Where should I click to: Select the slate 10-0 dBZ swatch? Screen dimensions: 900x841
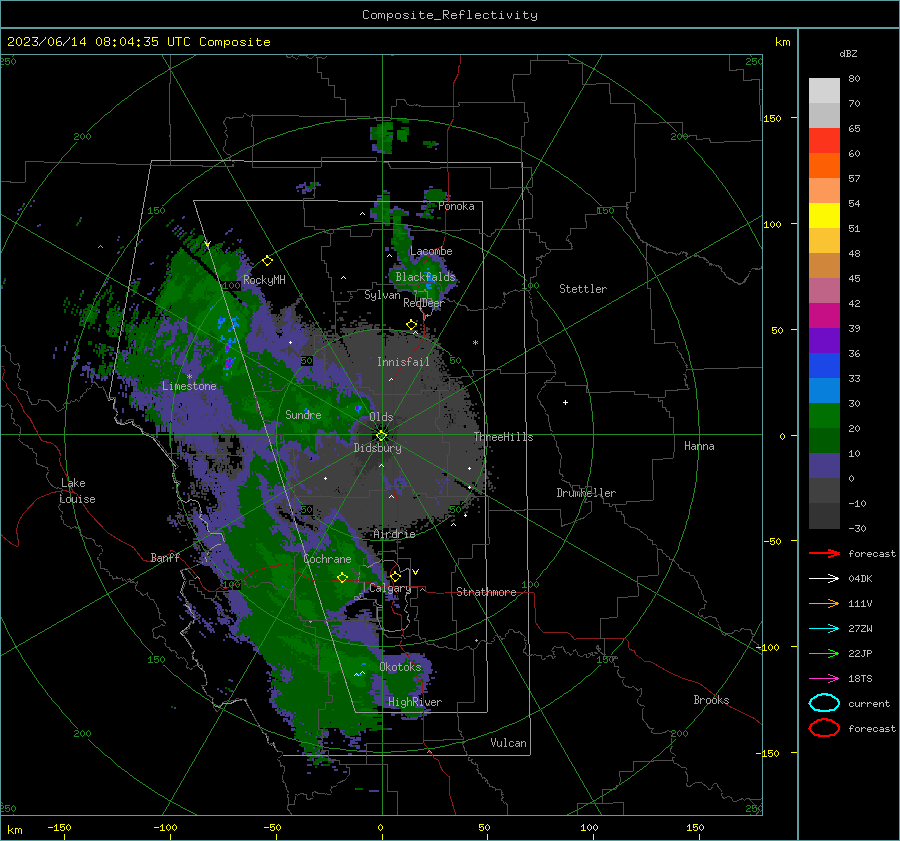824,466
